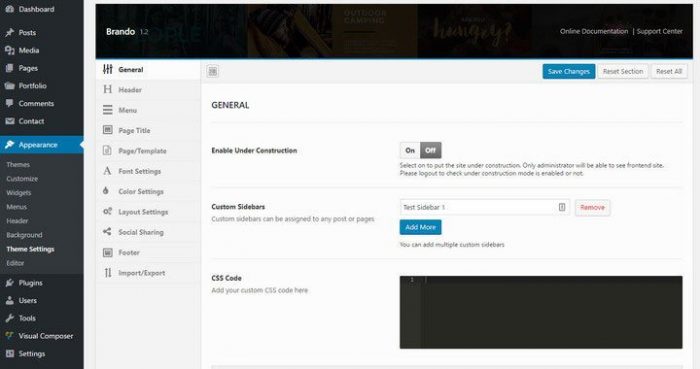Click the Tools wrench icon
Screen dimensions: 700x369
(9, 318)
